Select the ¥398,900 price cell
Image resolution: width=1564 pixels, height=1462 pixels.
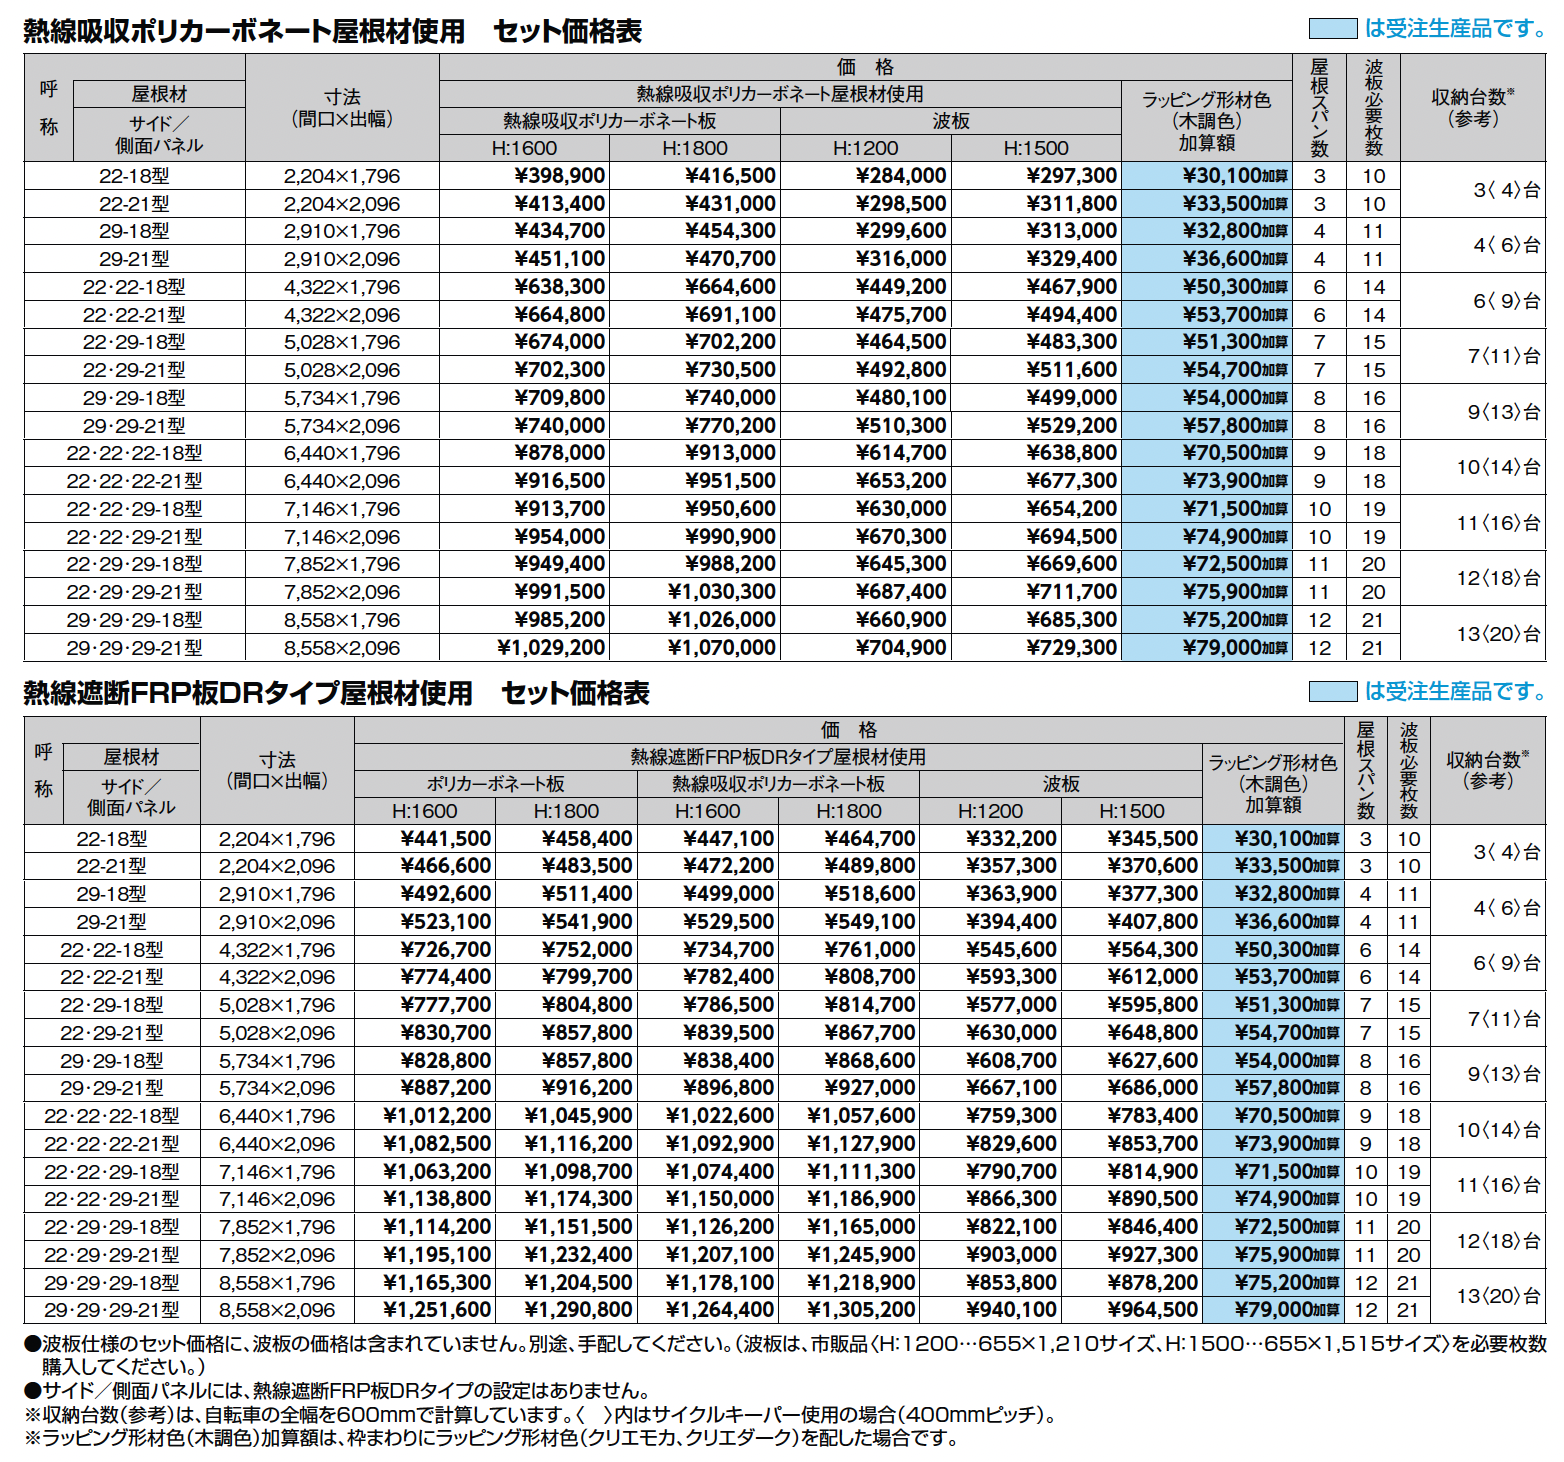coord(560,176)
